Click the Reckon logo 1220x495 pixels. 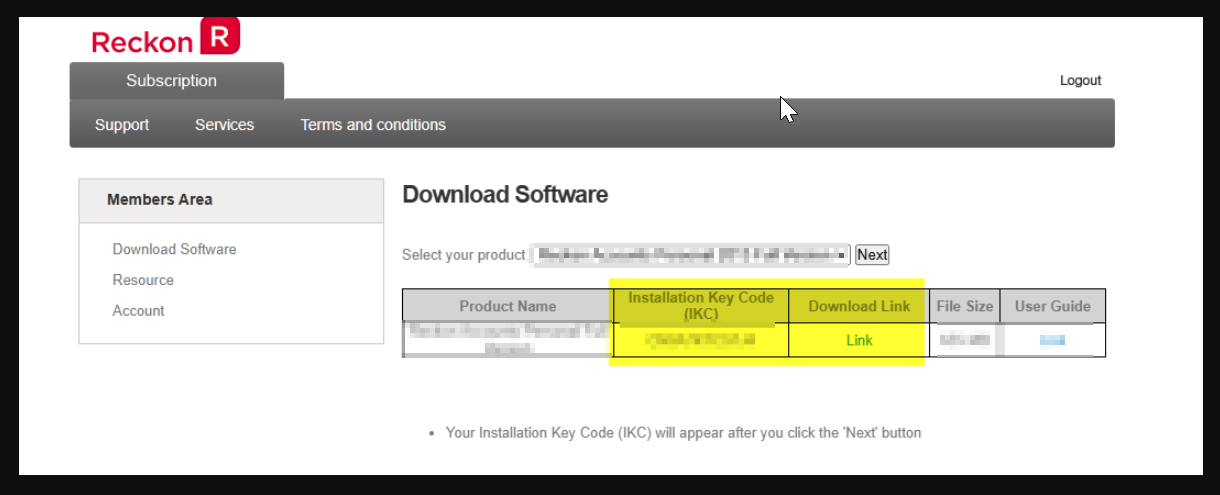pos(165,38)
